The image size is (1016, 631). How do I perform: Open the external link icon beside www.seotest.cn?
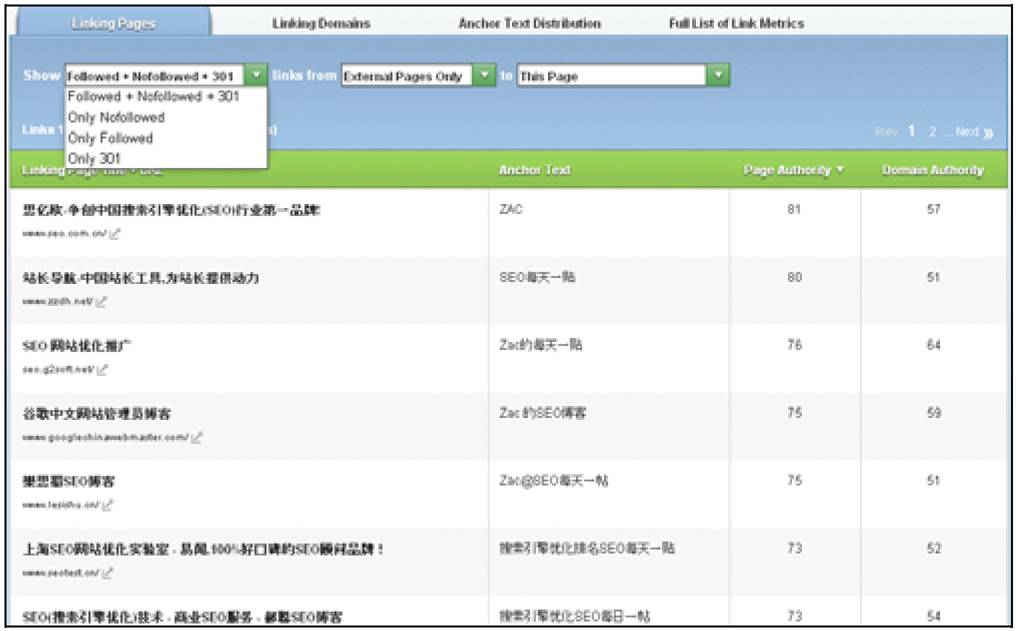pyautogui.click(x=108, y=573)
